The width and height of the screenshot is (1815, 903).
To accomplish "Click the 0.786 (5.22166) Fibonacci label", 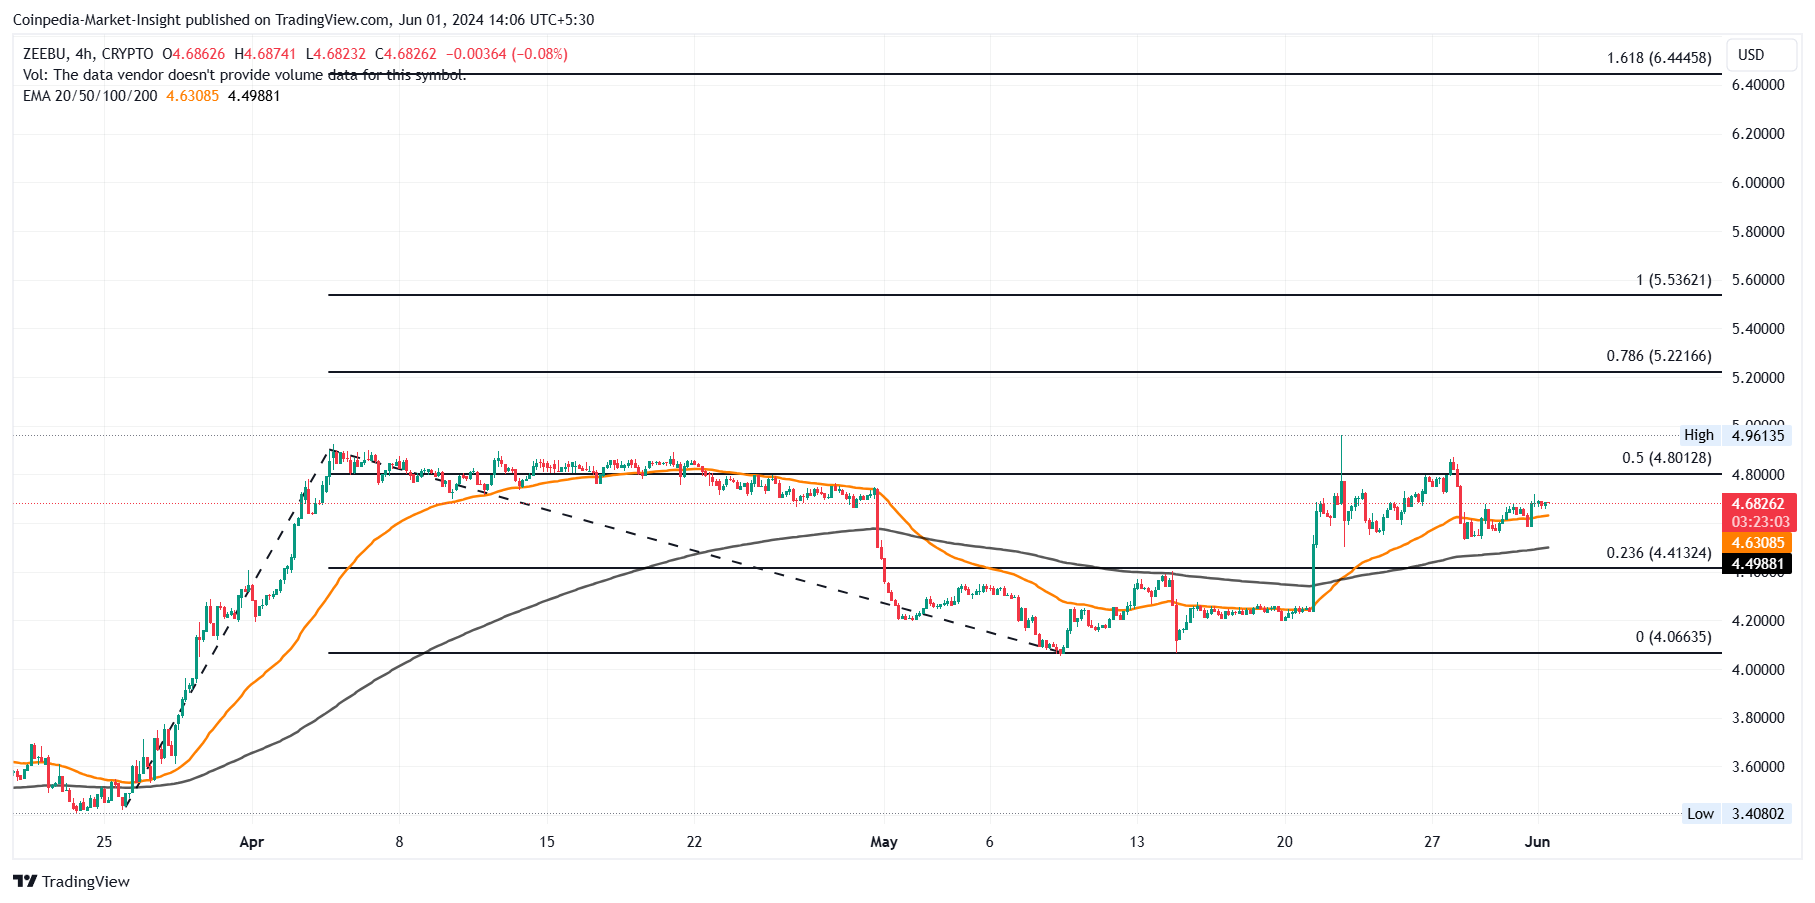I will (1659, 356).
